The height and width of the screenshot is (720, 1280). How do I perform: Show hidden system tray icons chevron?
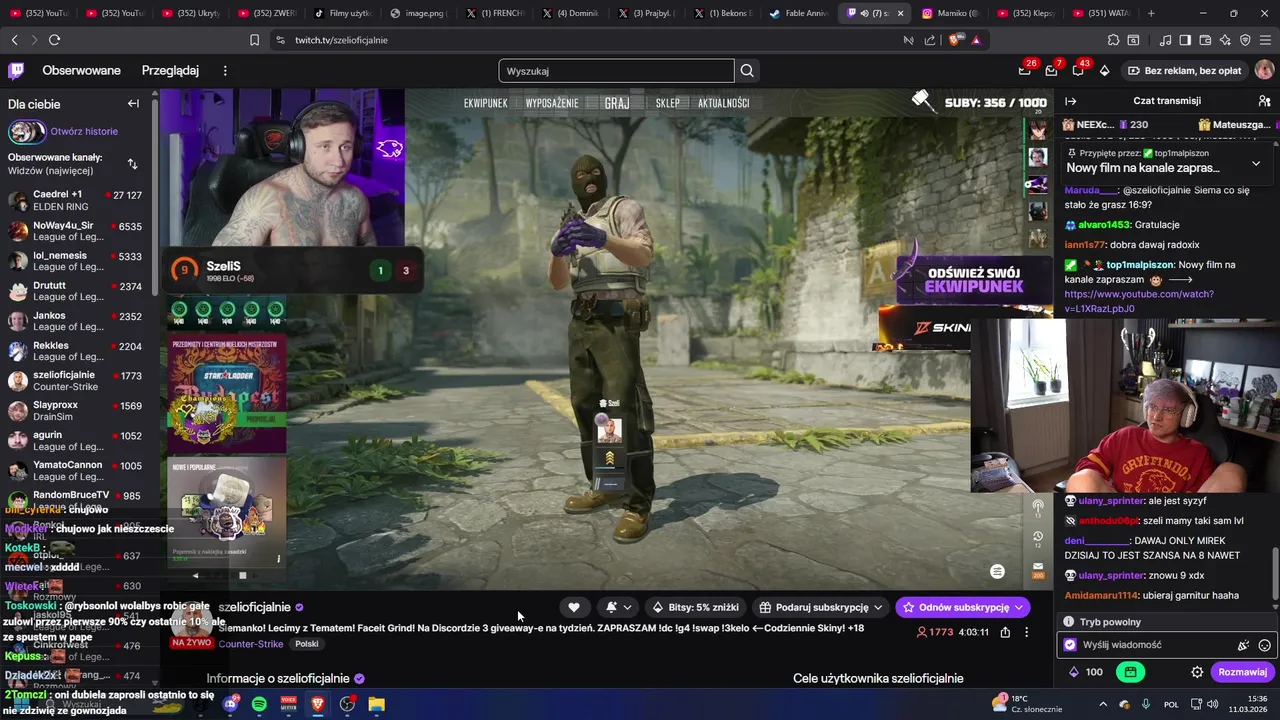pos(1103,704)
